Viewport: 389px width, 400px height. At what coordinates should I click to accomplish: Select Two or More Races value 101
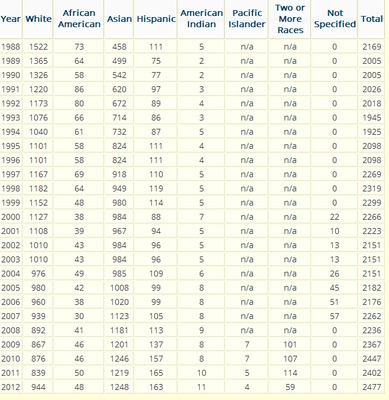[290, 344]
